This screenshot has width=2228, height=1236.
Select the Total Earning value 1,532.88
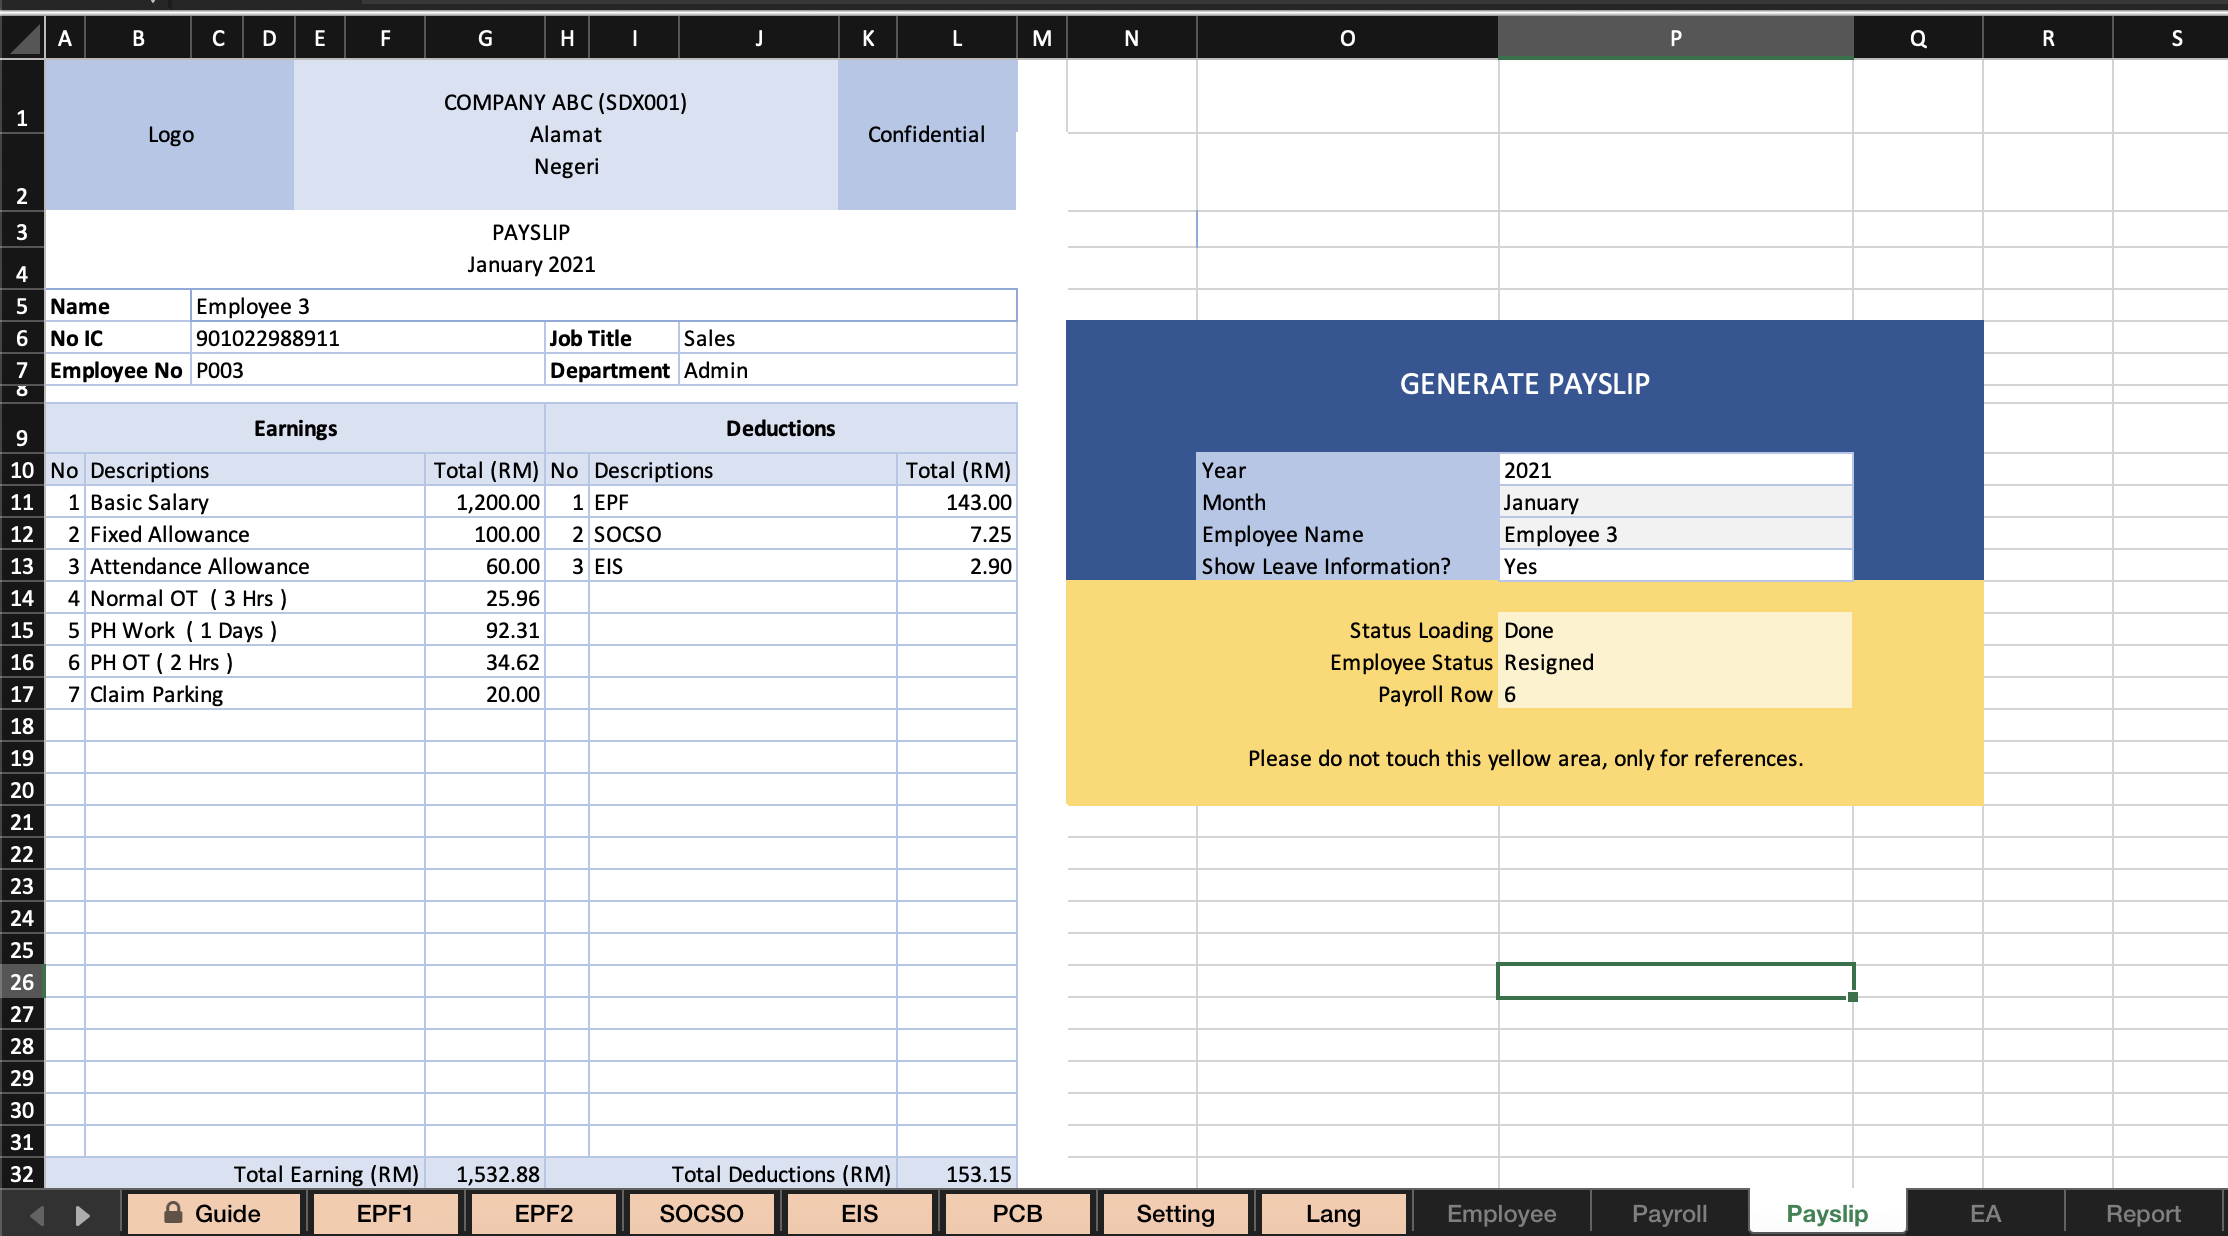[x=485, y=1174]
